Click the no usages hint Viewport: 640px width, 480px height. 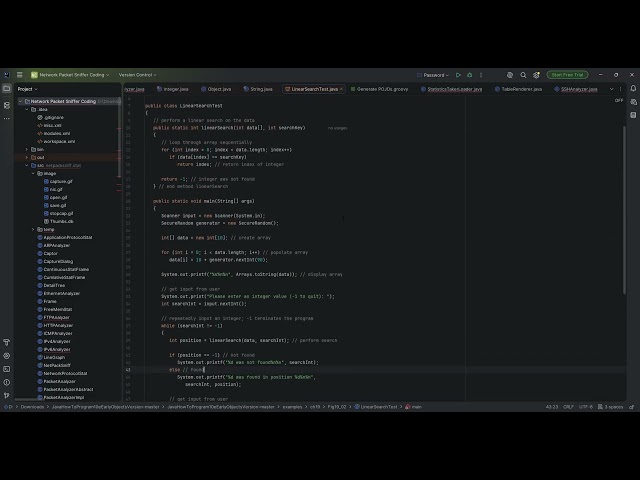(x=338, y=128)
